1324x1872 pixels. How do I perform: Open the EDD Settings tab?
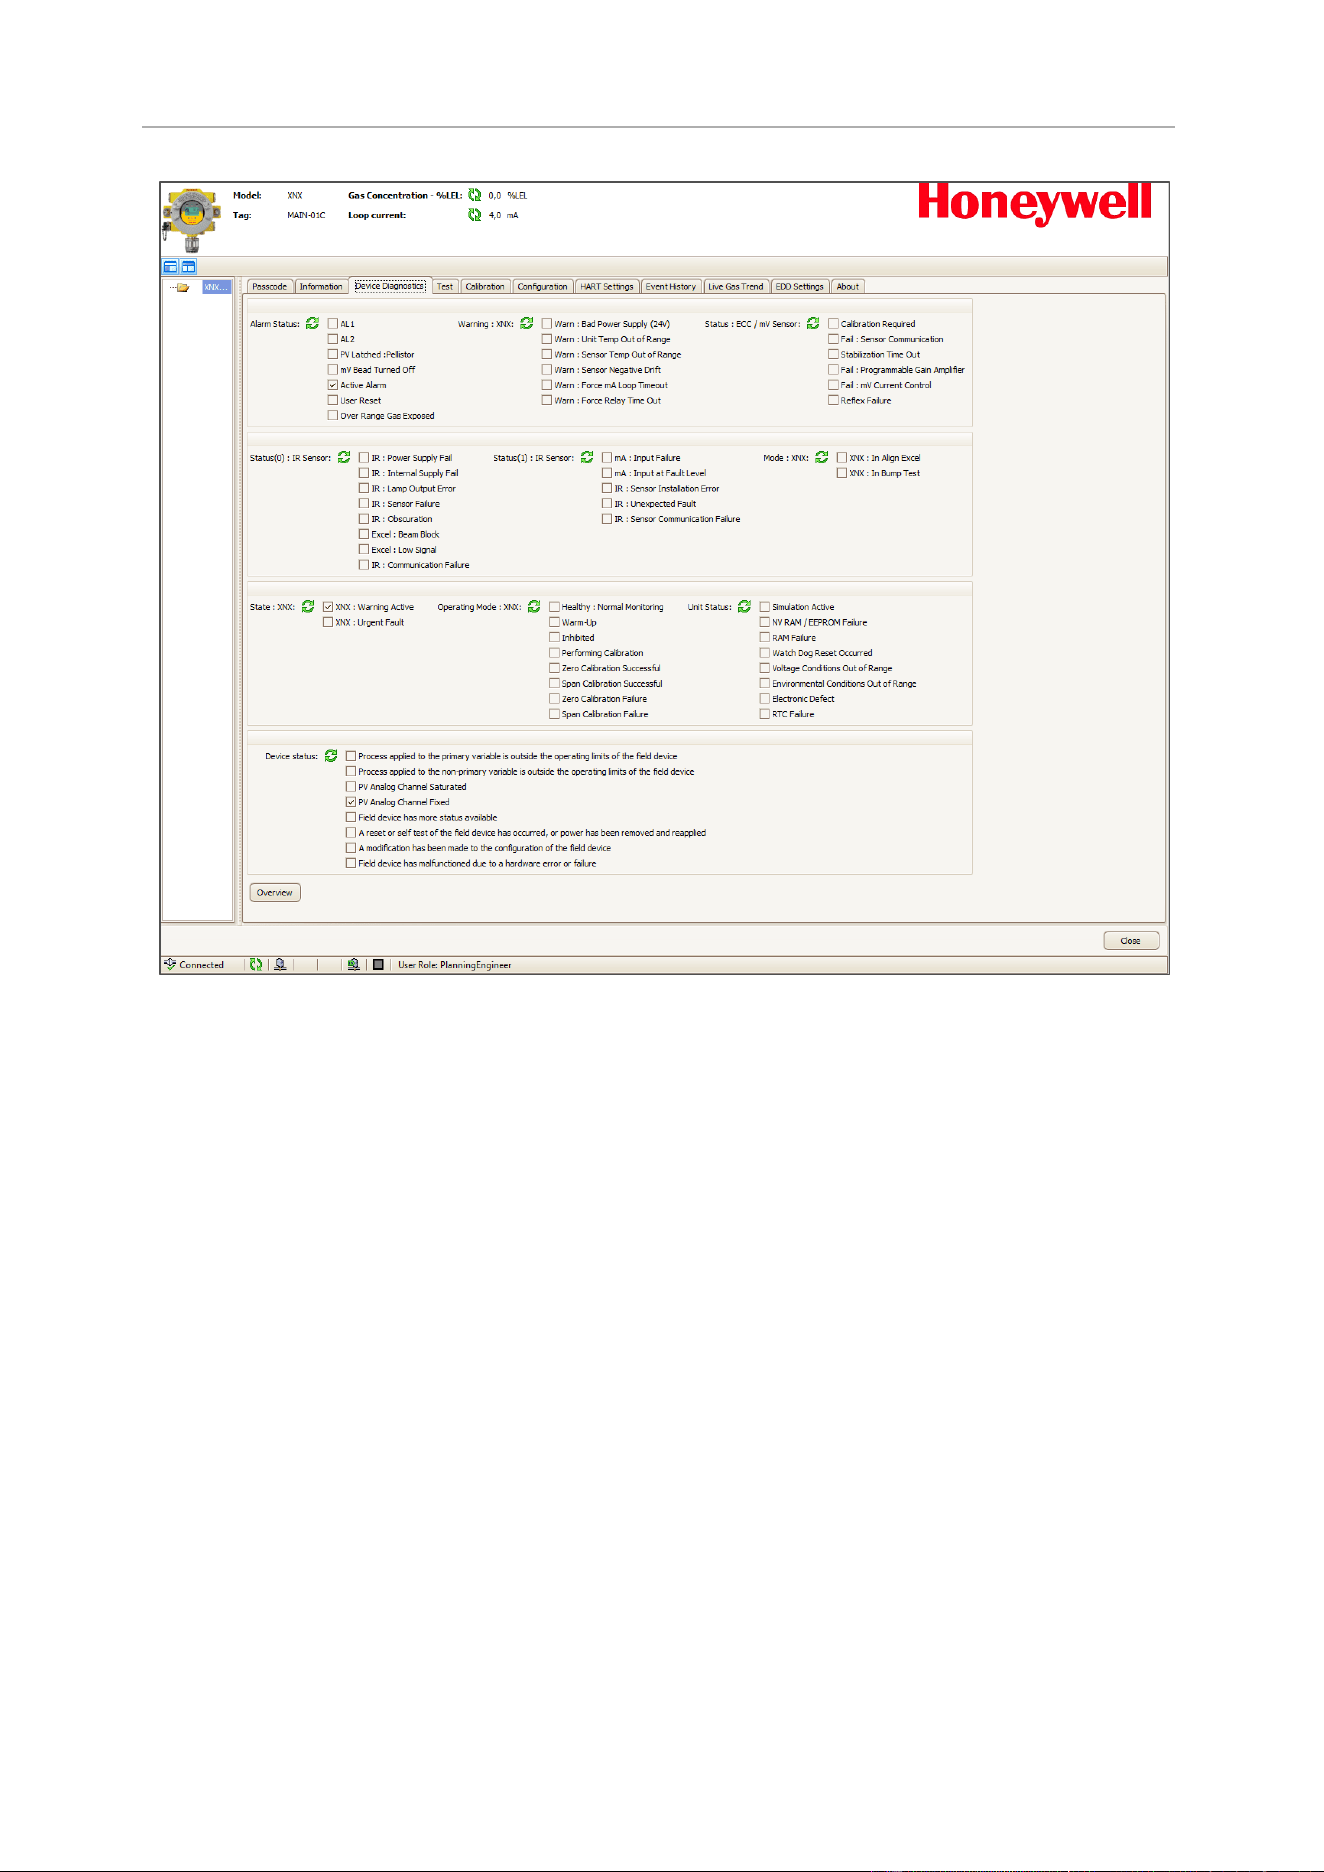tap(800, 287)
